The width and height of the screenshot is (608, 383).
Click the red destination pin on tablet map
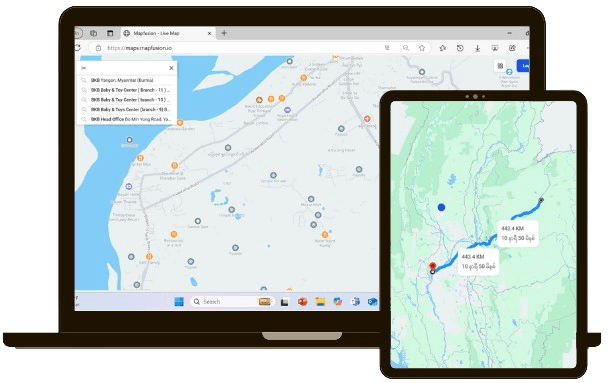tap(432, 266)
